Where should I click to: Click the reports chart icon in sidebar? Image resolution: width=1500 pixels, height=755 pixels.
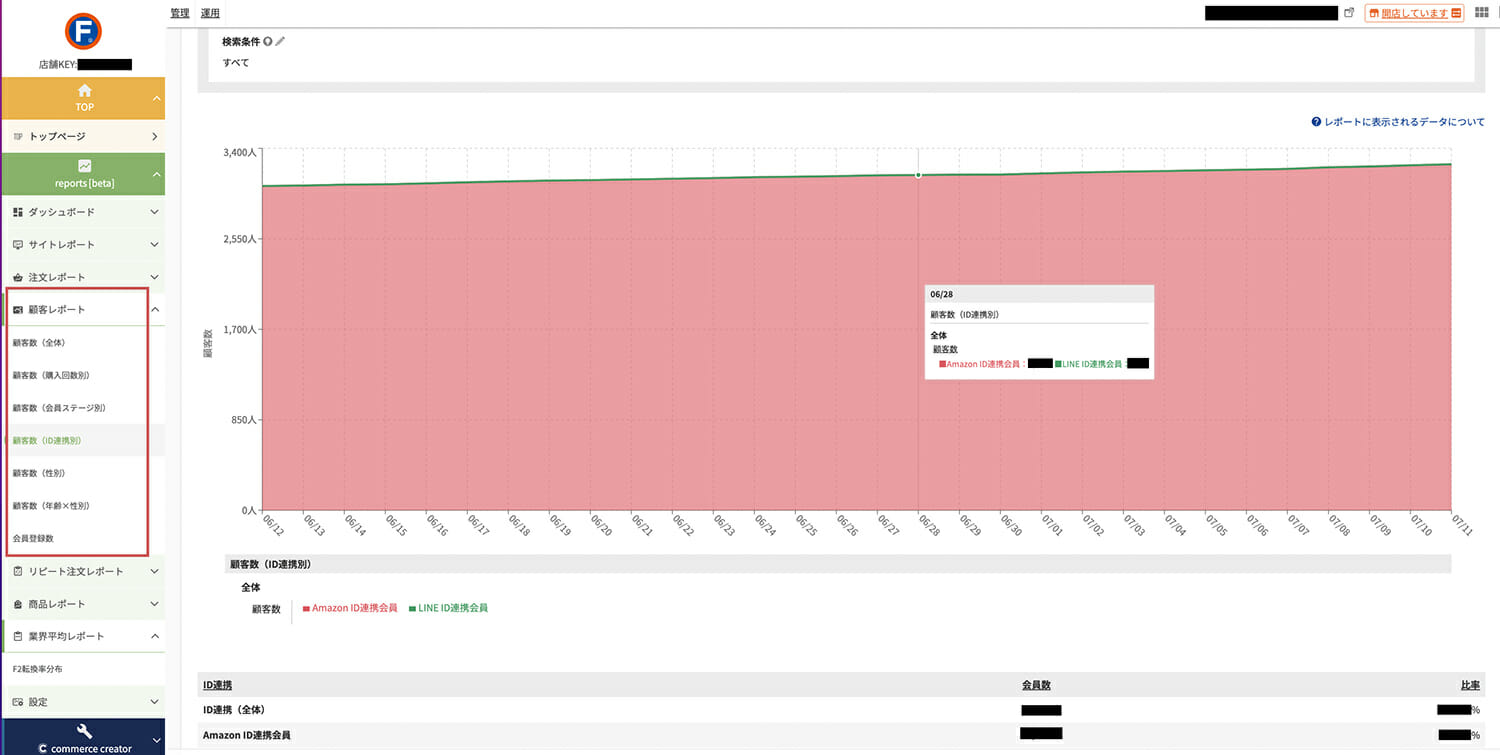(x=84, y=166)
